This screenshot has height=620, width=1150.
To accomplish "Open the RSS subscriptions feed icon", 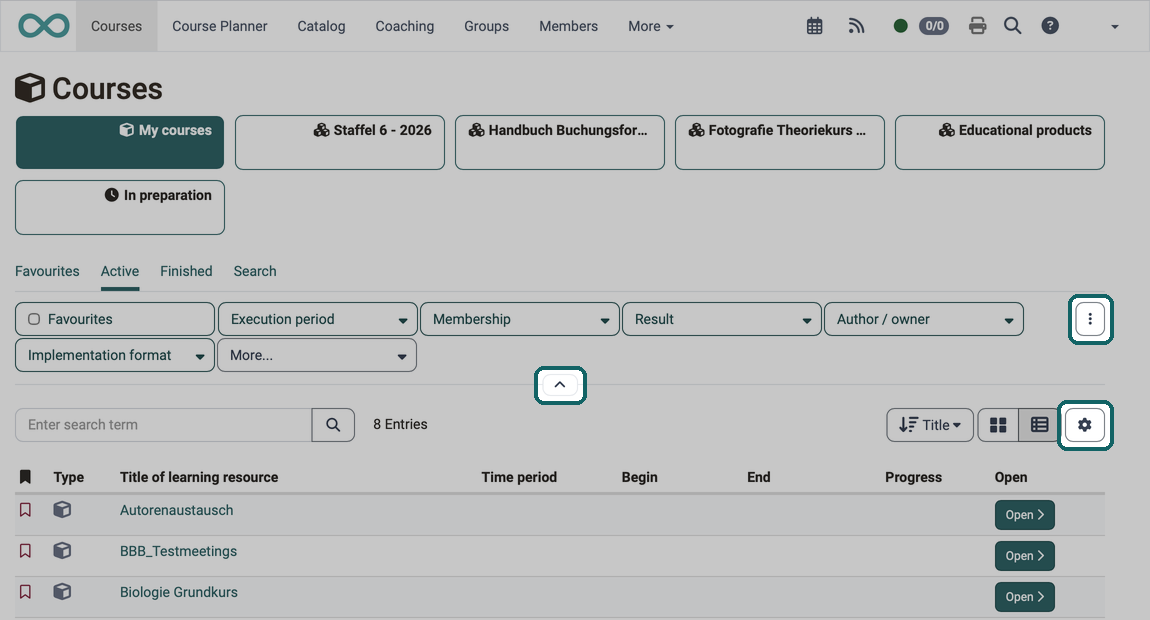I will 857,26.
